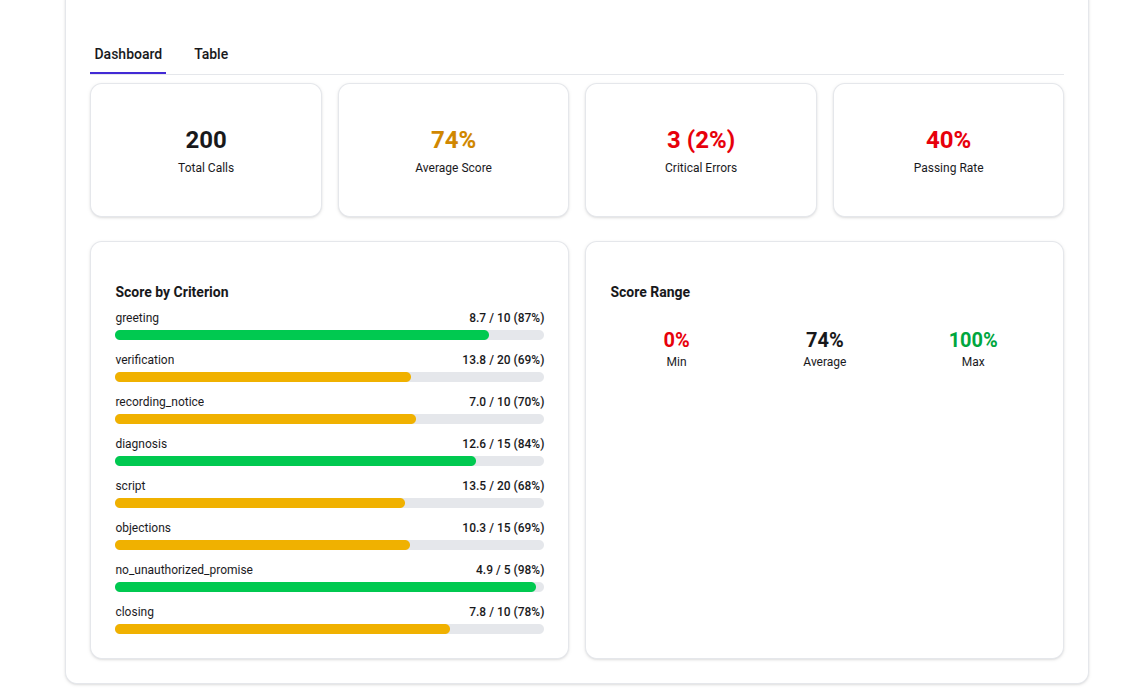Image resolution: width=1130 pixels, height=700 pixels.
Task: Open the Total Calls card
Action: tap(206, 150)
